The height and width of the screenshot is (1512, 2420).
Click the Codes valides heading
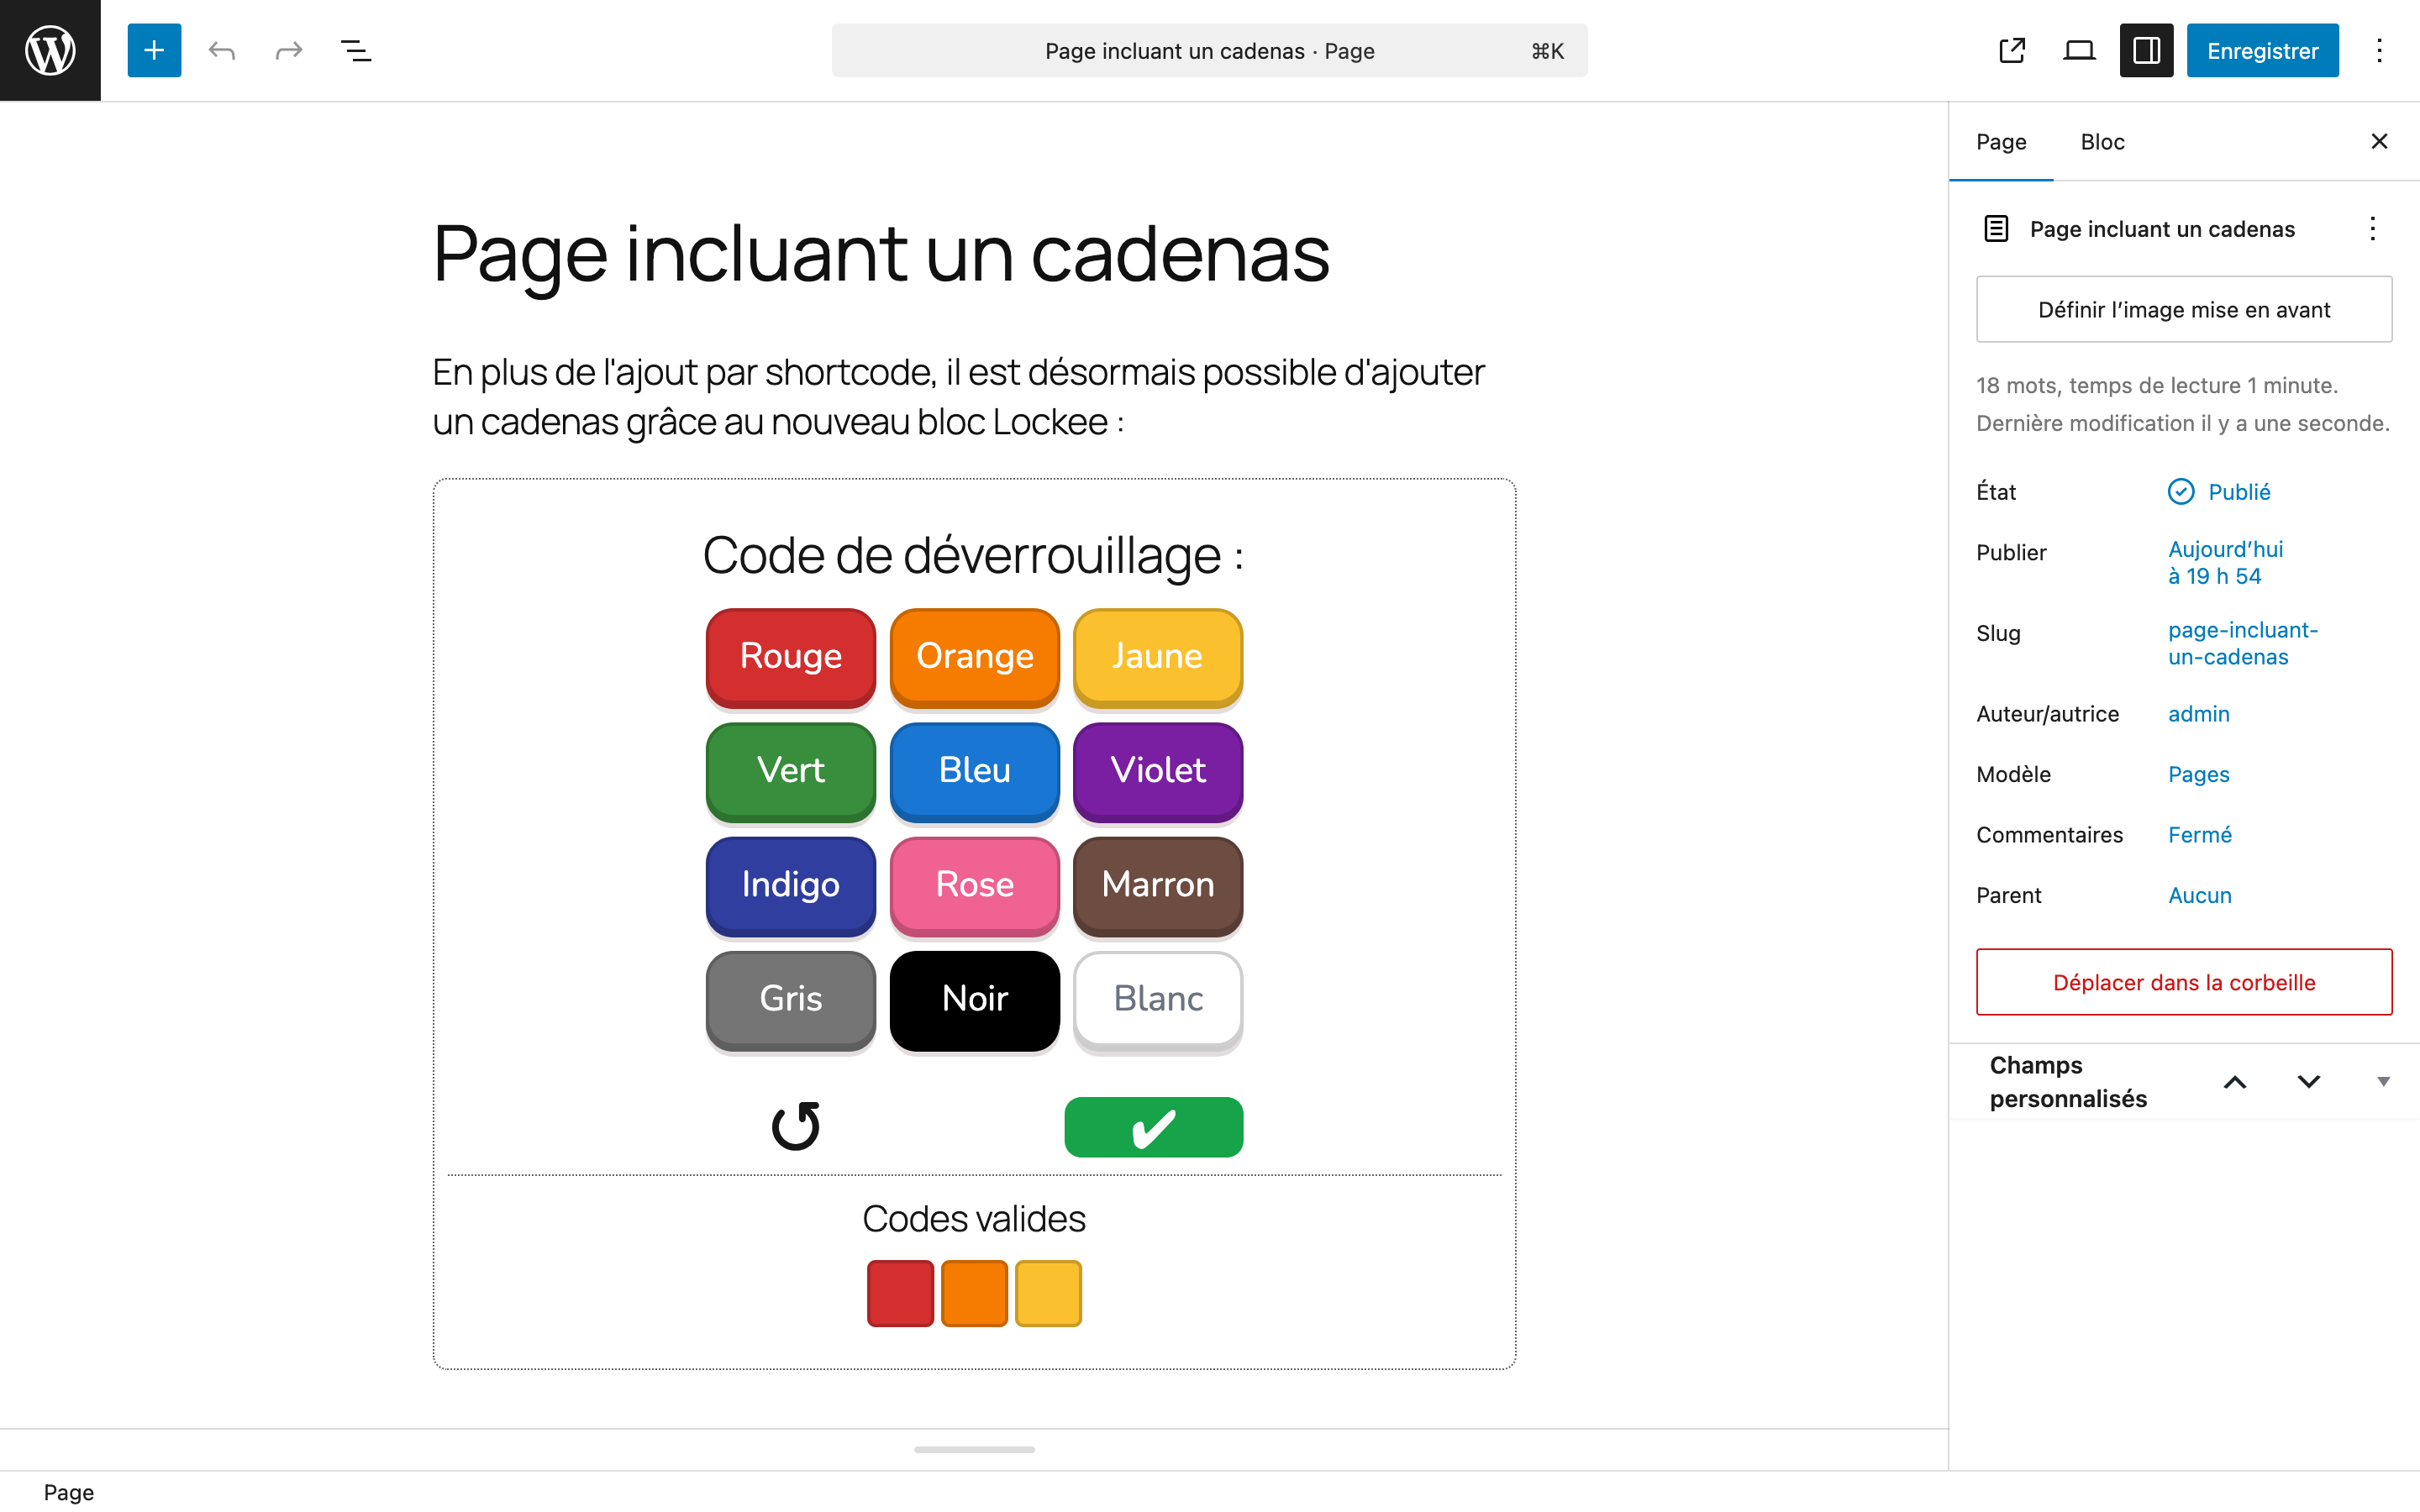974,1218
